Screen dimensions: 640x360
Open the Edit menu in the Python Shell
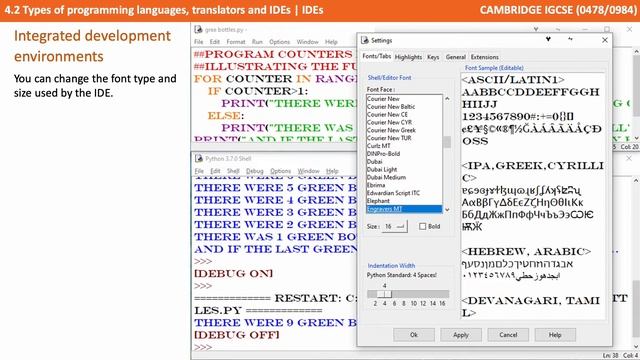click(216, 171)
